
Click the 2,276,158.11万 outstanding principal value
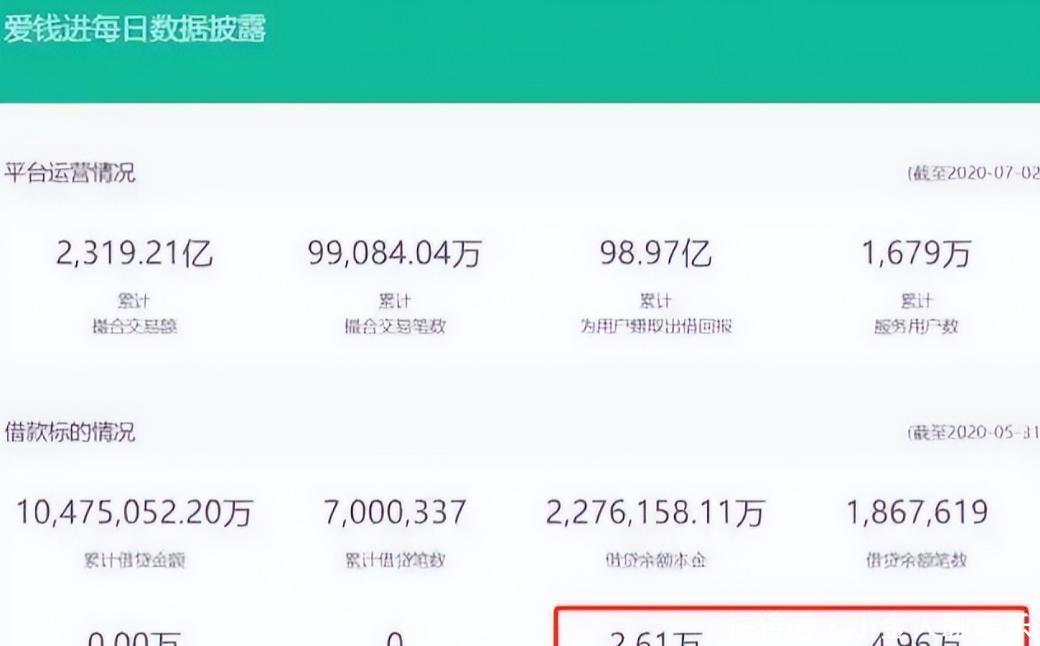pyautogui.click(x=655, y=513)
